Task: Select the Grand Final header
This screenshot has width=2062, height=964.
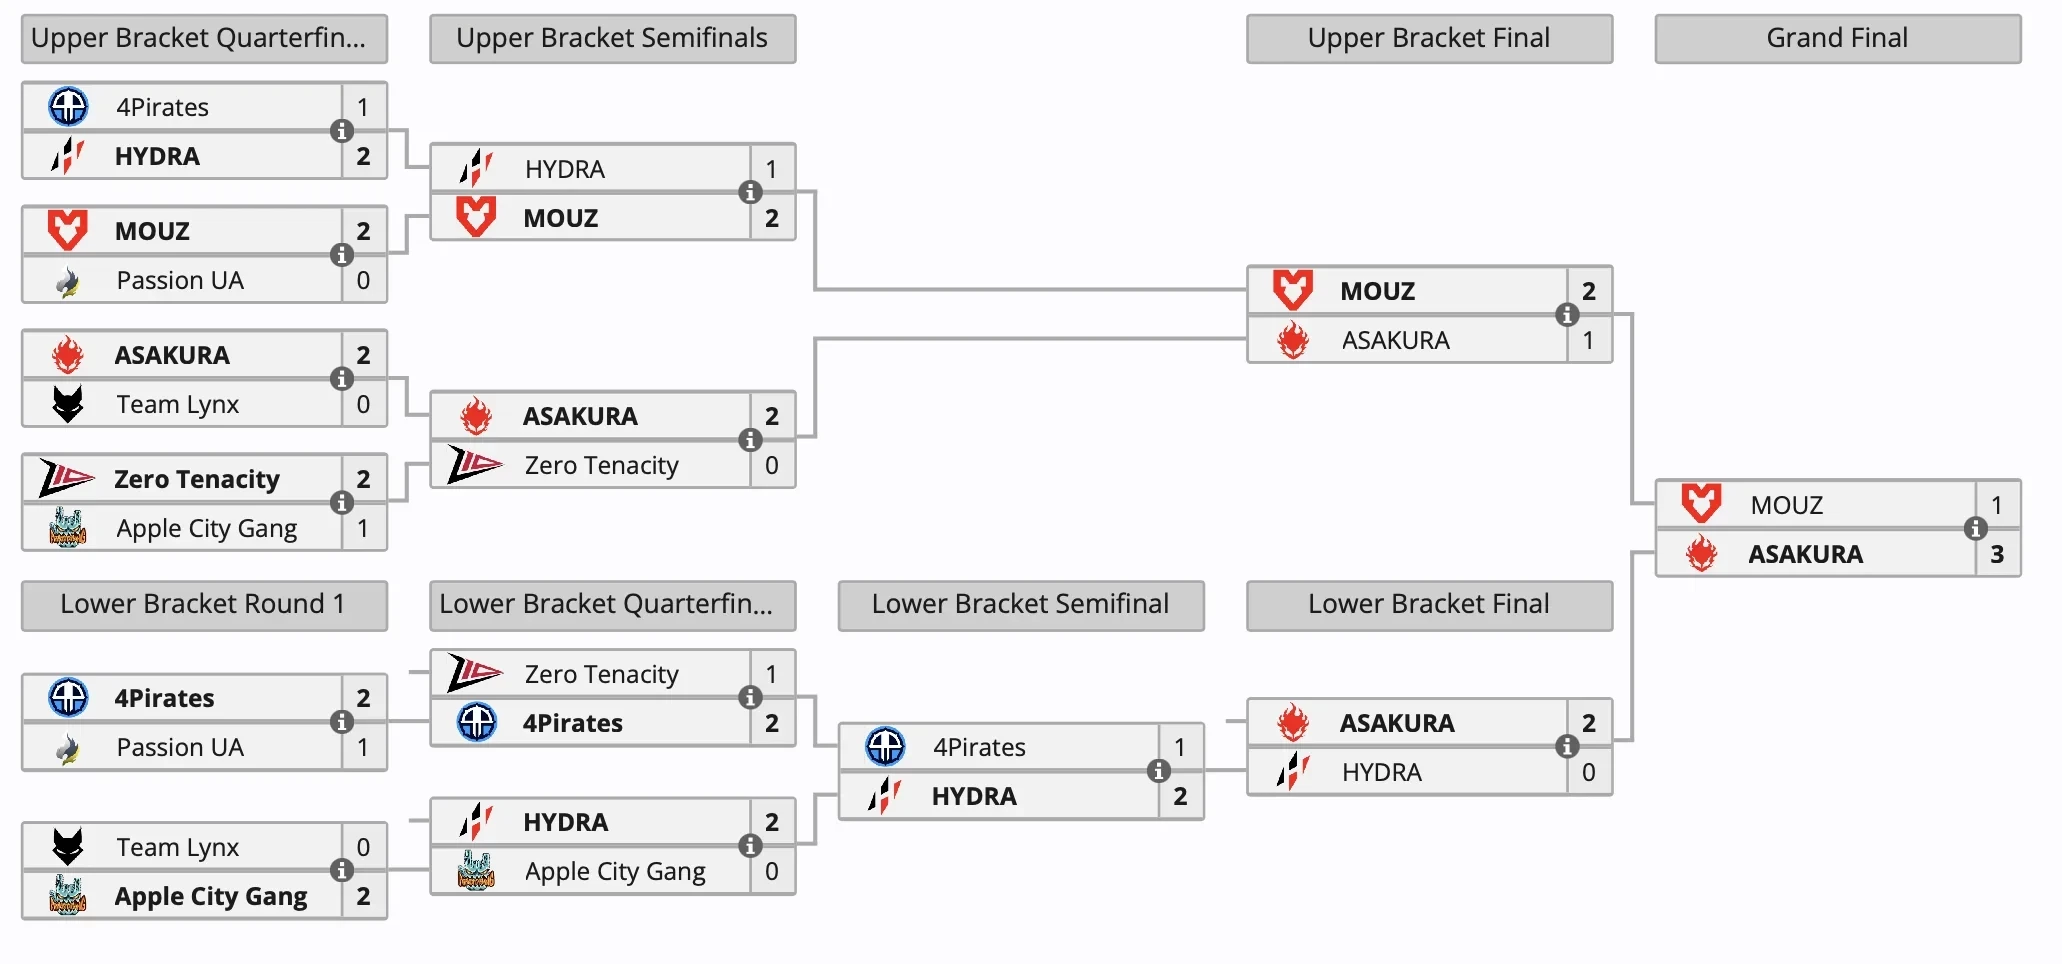Action: (x=1837, y=39)
